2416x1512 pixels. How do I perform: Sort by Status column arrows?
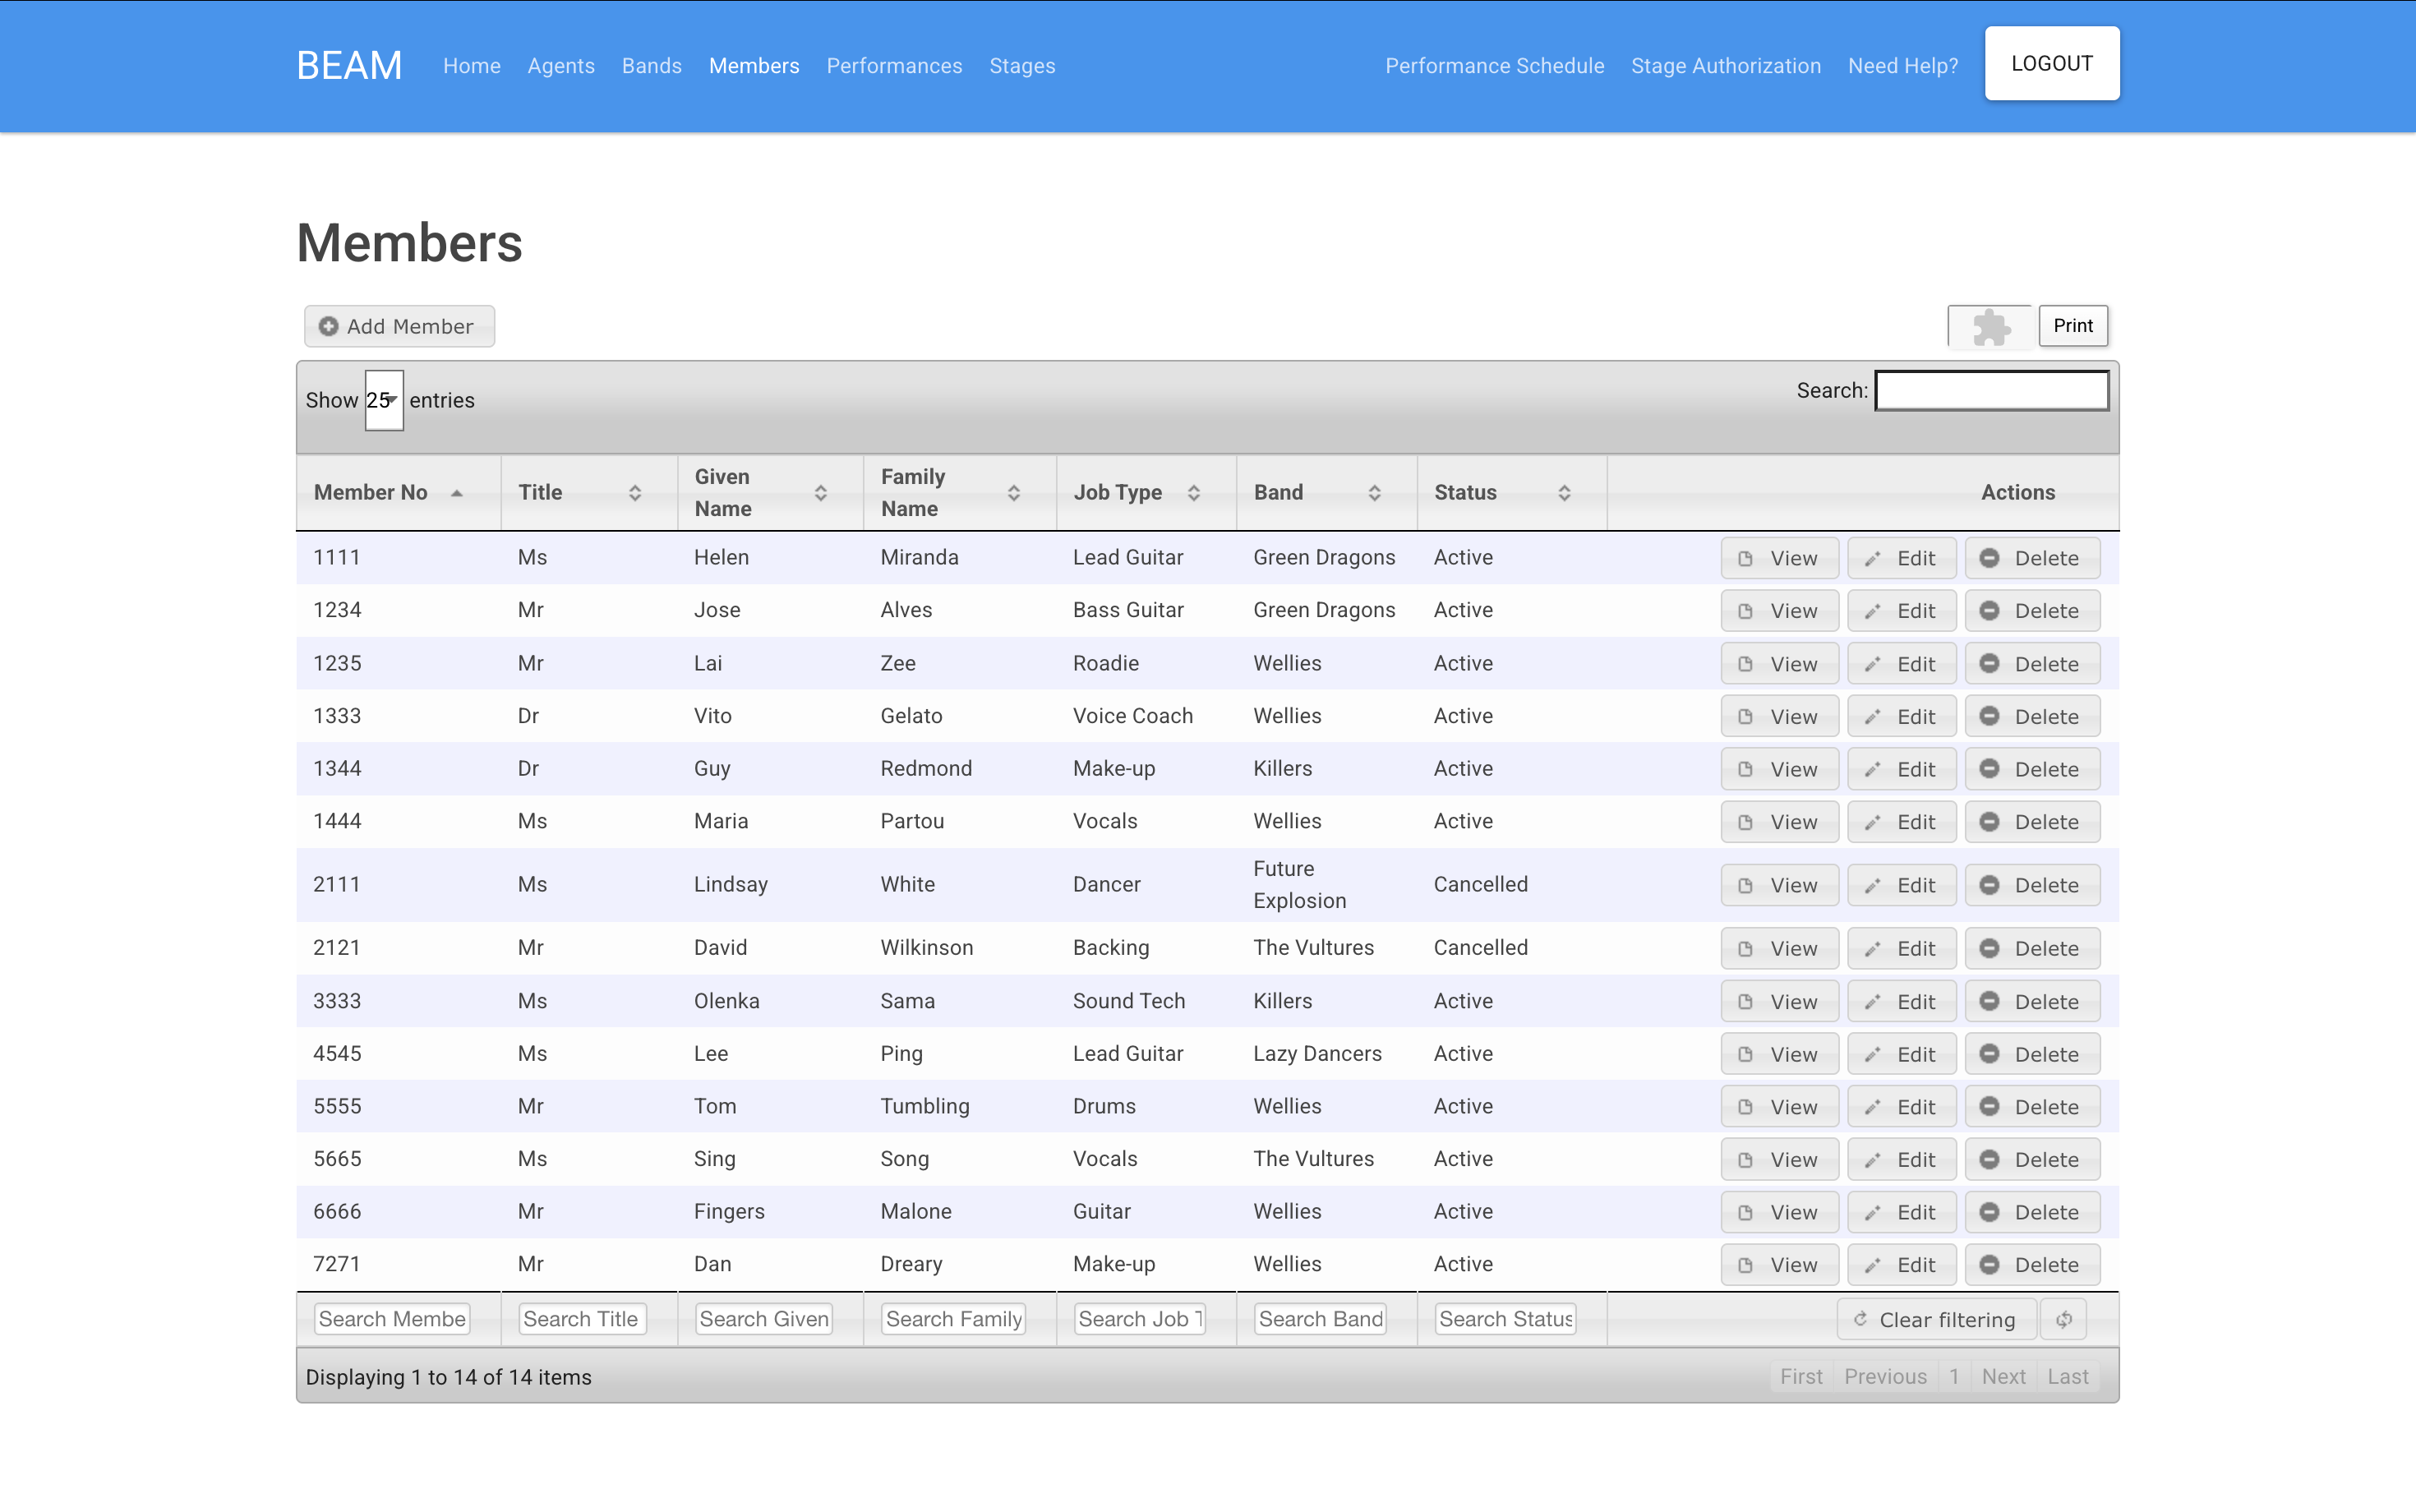click(x=1563, y=492)
